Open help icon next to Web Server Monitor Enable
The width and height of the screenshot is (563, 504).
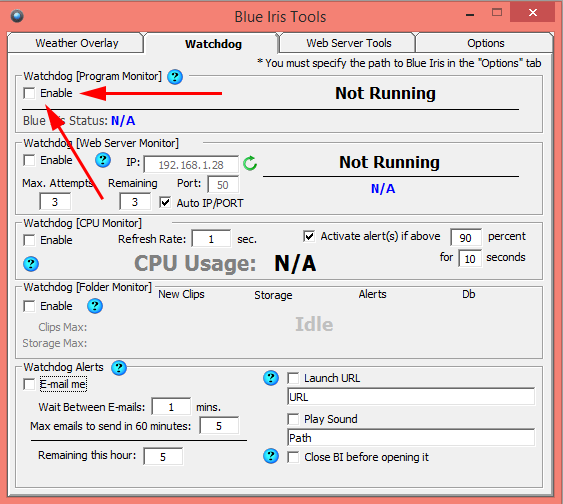[x=103, y=160]
